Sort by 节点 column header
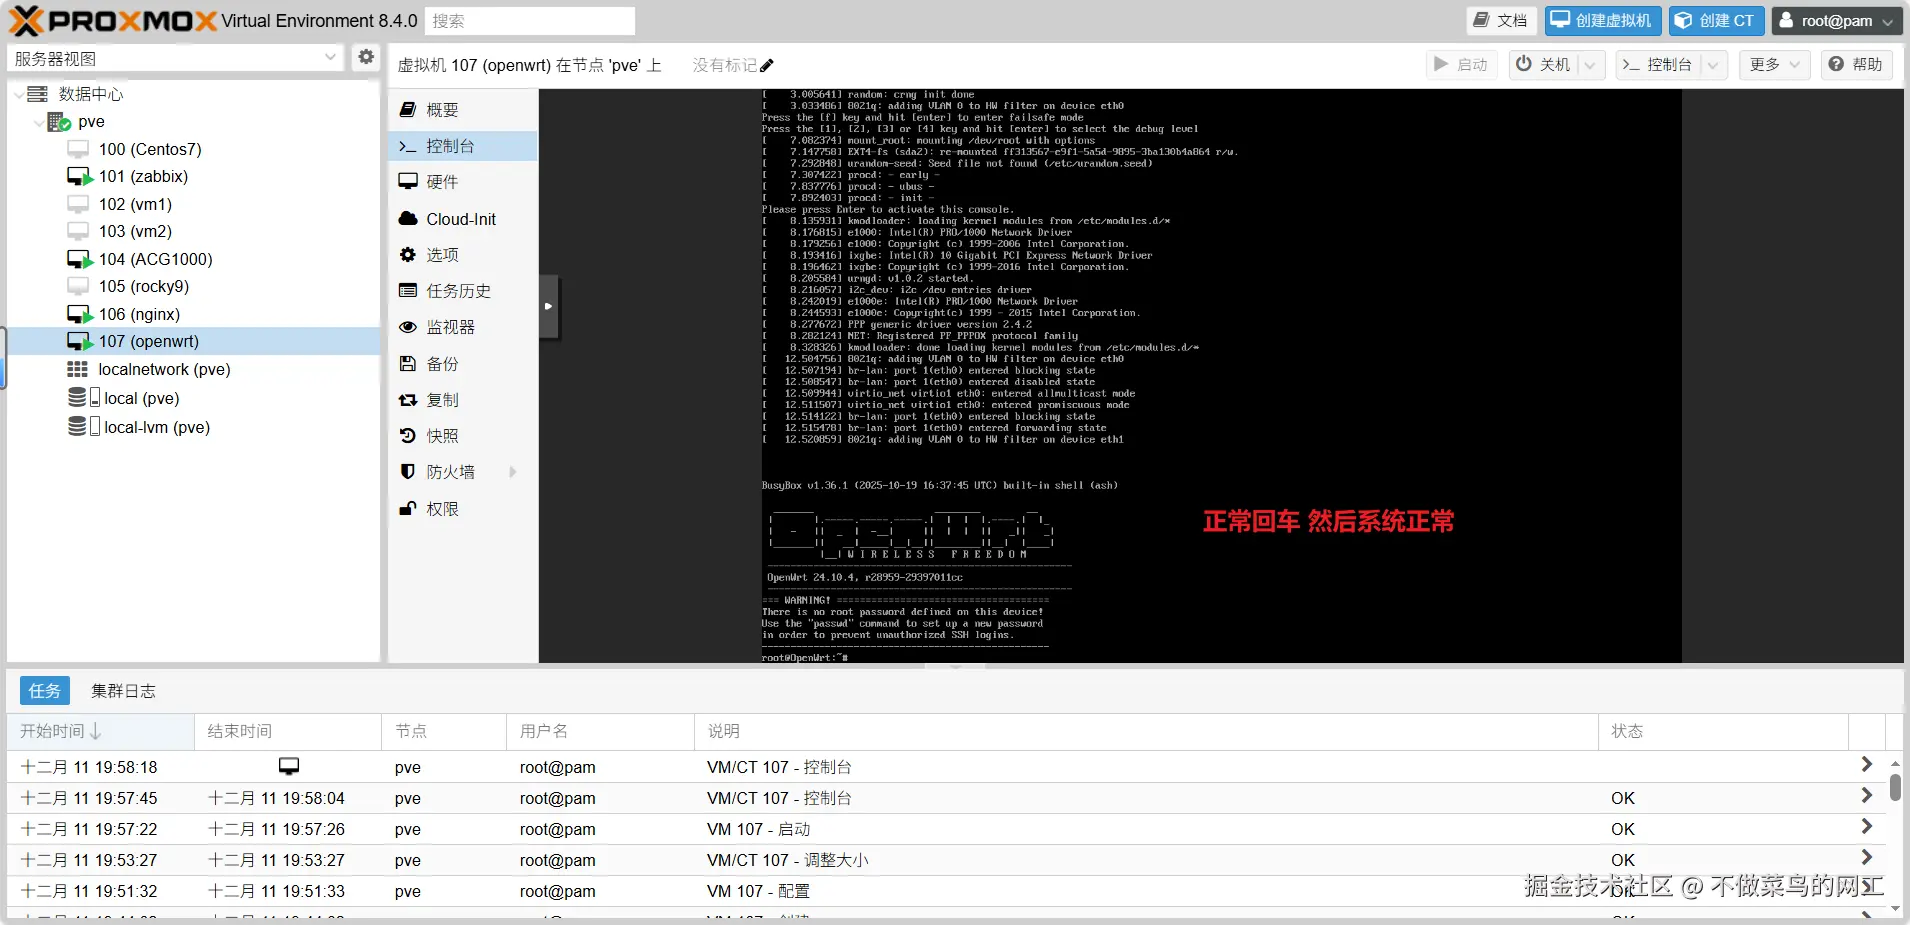 click(444, 731)
